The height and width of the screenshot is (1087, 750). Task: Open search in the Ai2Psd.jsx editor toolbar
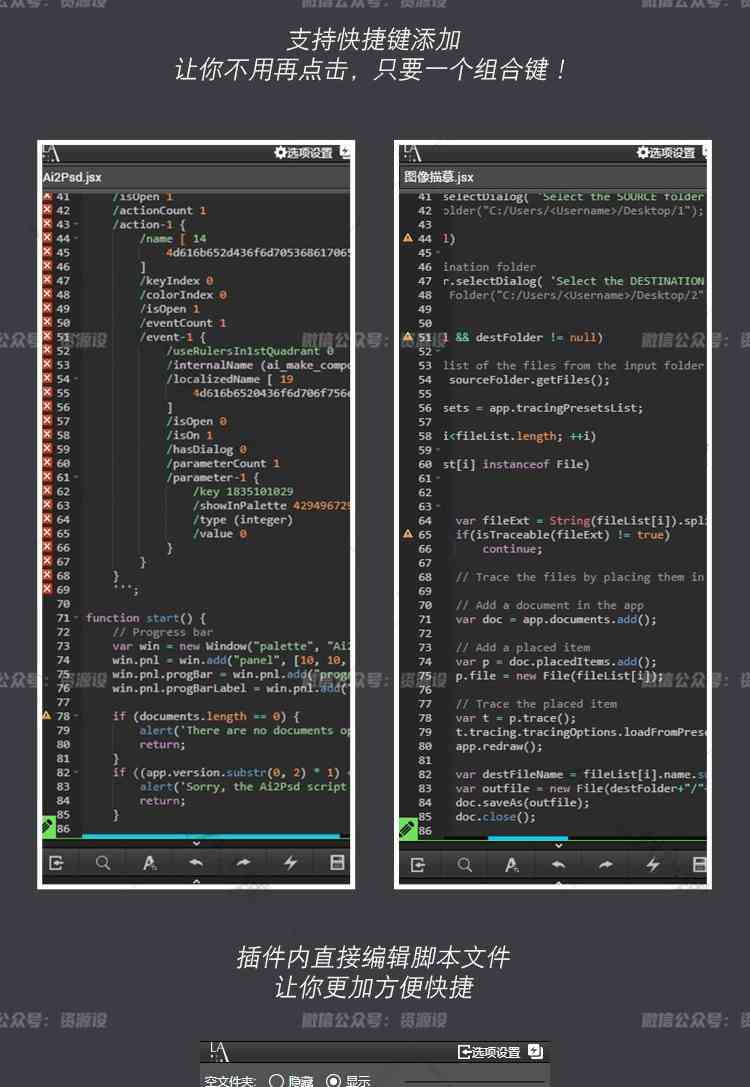click(x=103, y=863)
